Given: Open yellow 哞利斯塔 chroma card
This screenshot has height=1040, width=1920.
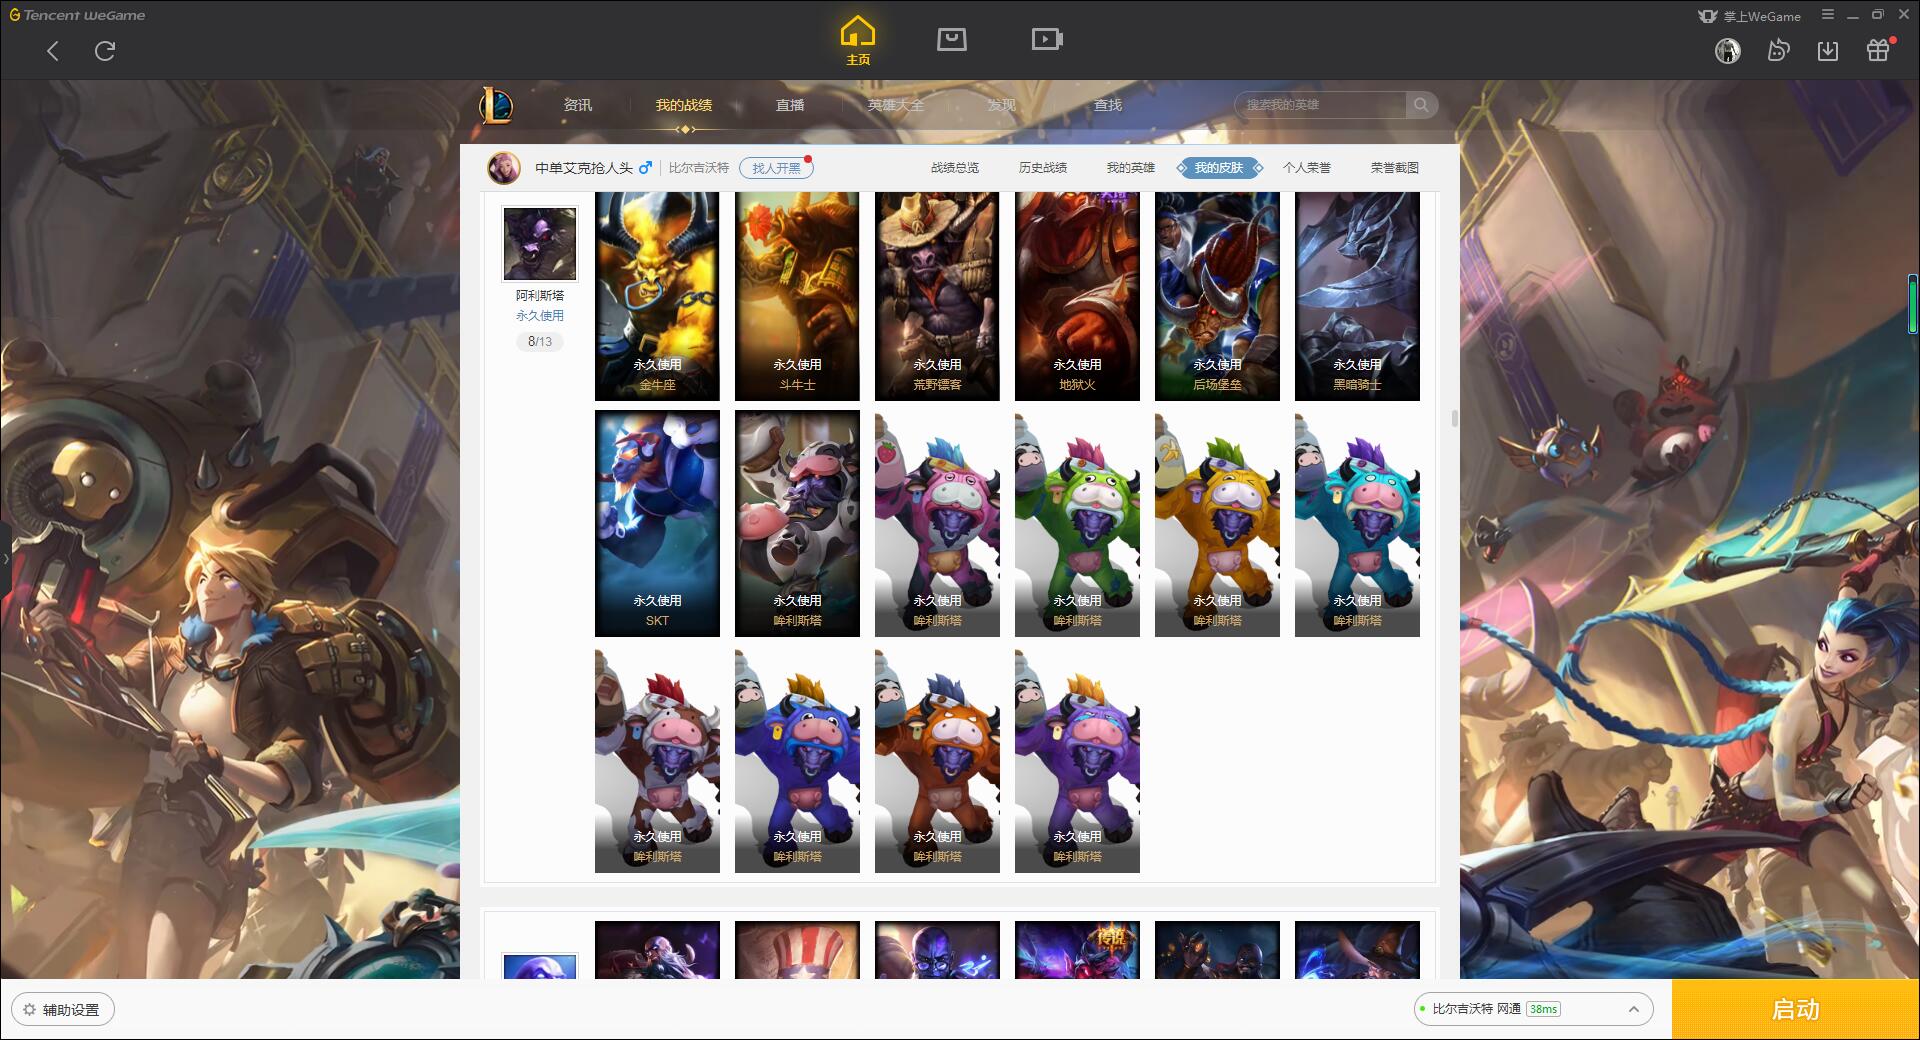Looking at the screenshot, I should [x=1217, y=523].
